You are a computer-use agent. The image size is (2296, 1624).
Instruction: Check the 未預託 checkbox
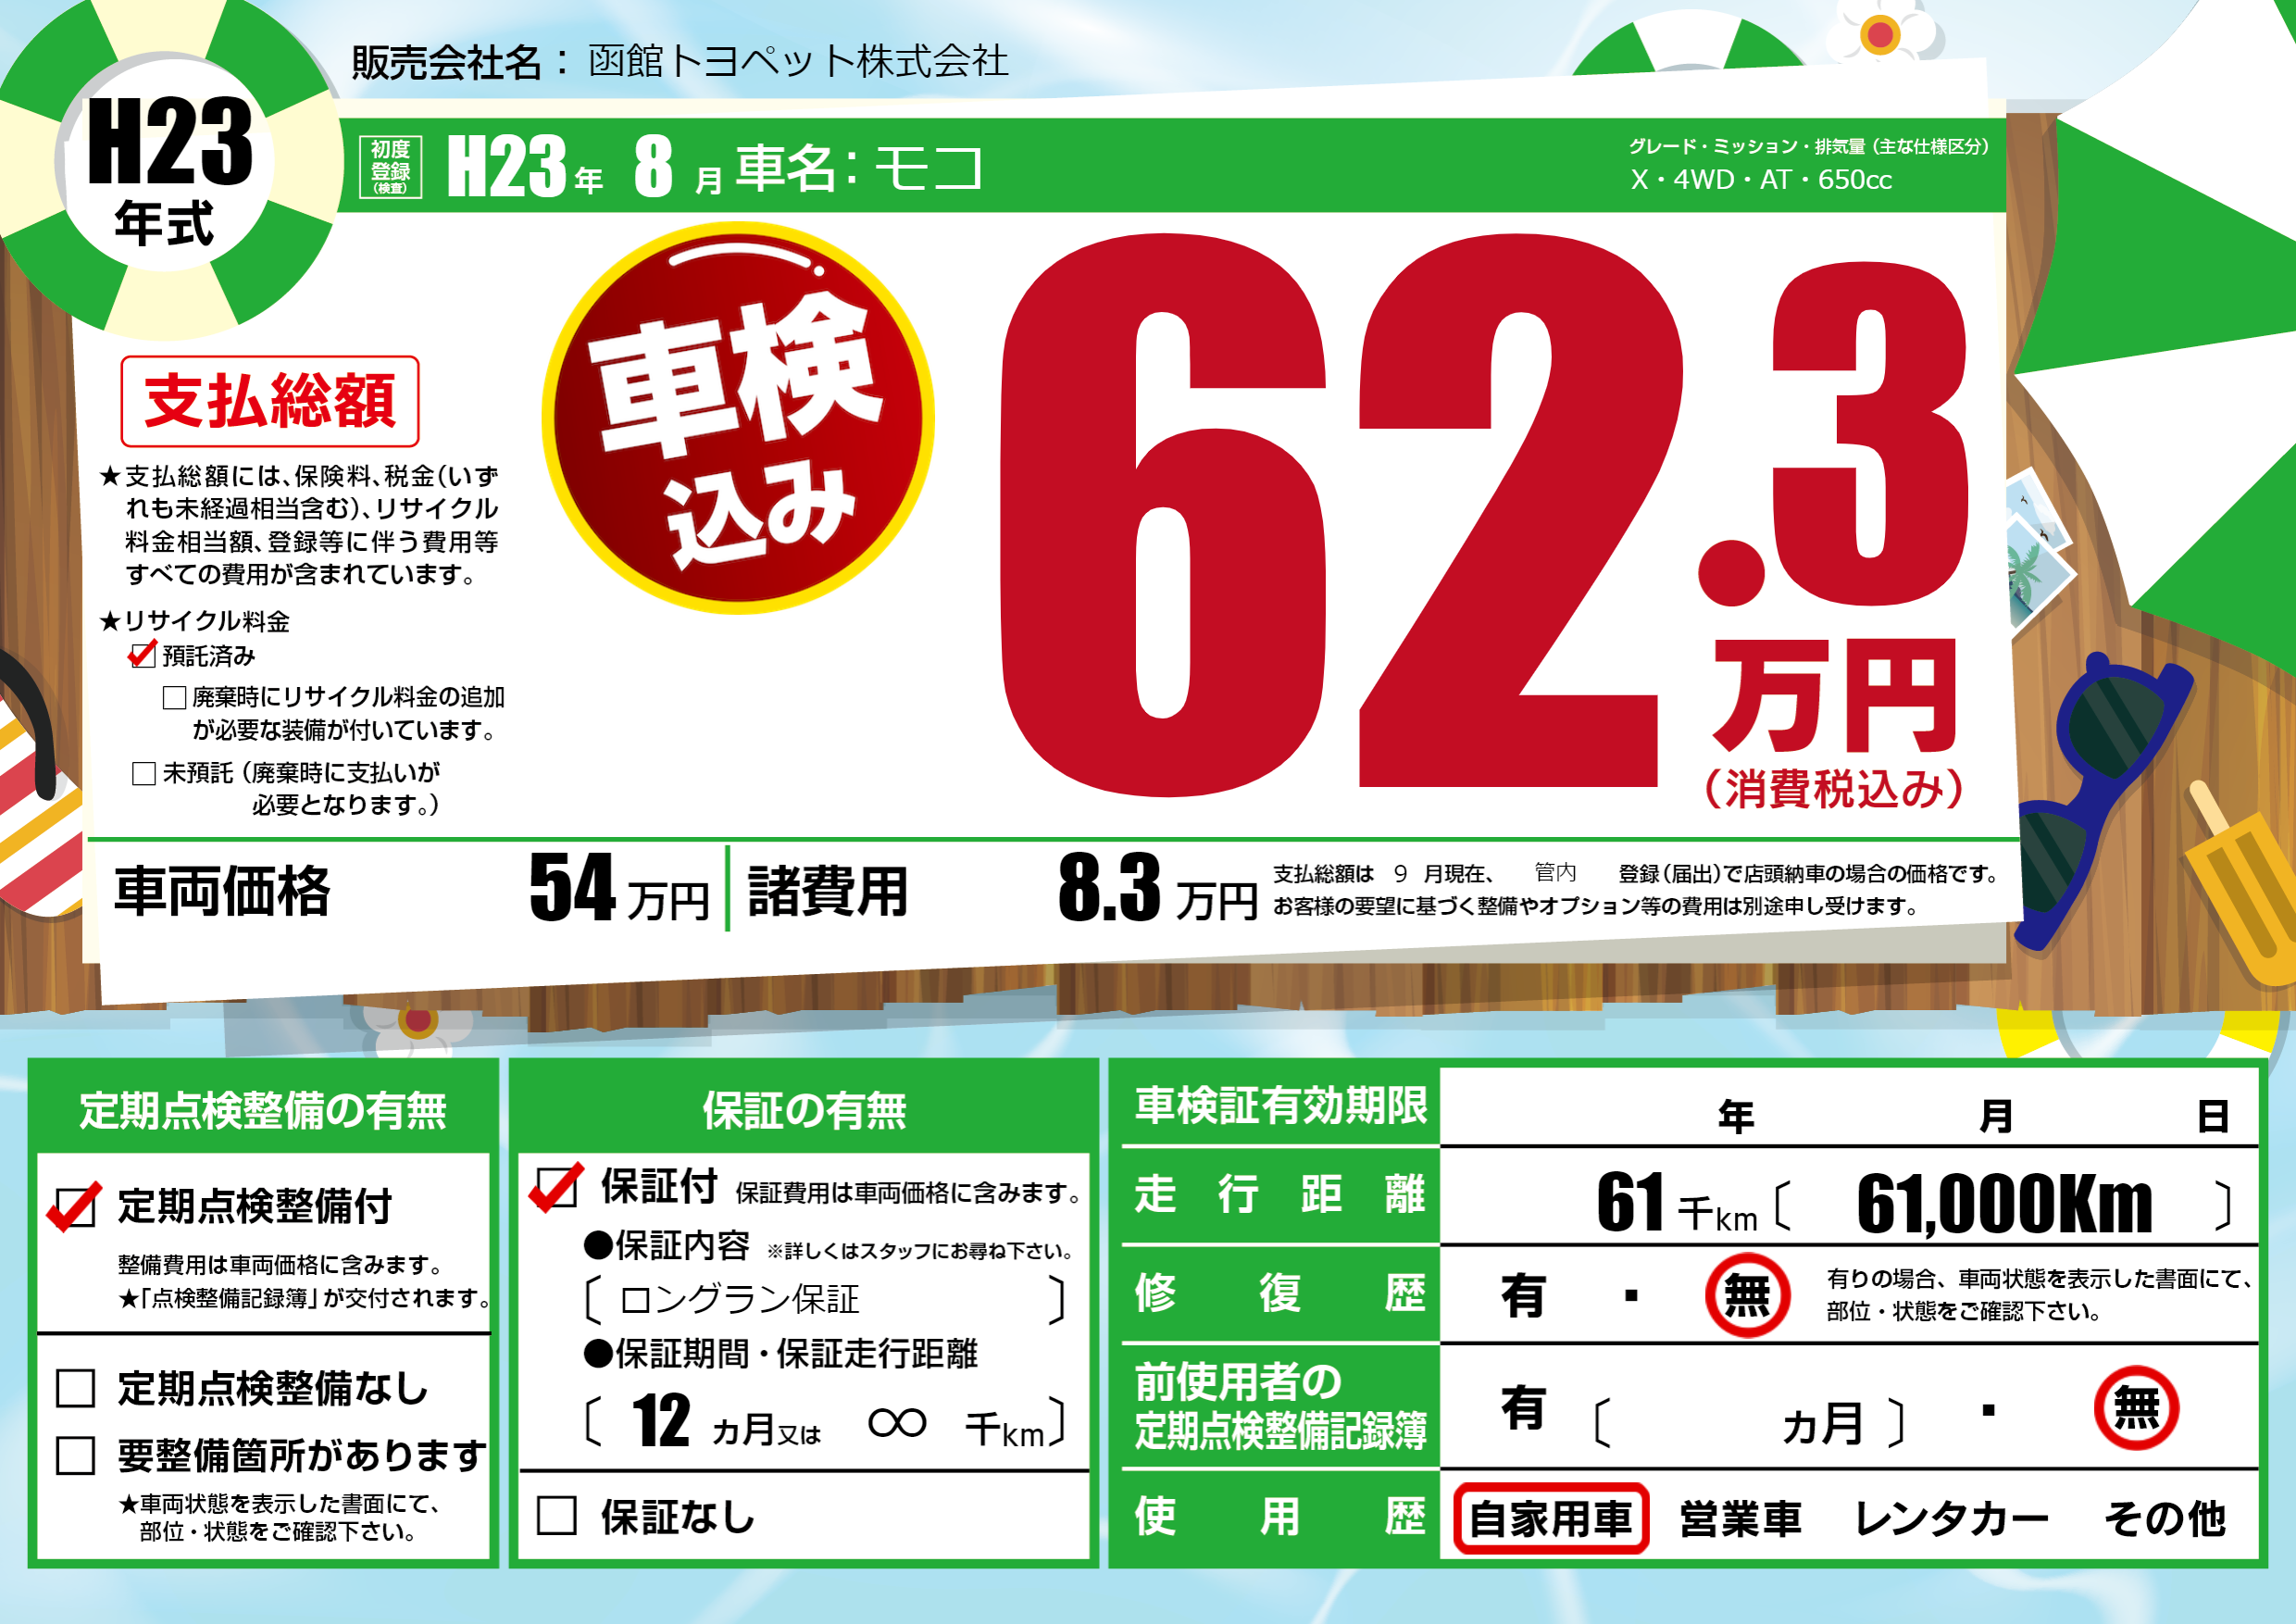pos(144,773)
